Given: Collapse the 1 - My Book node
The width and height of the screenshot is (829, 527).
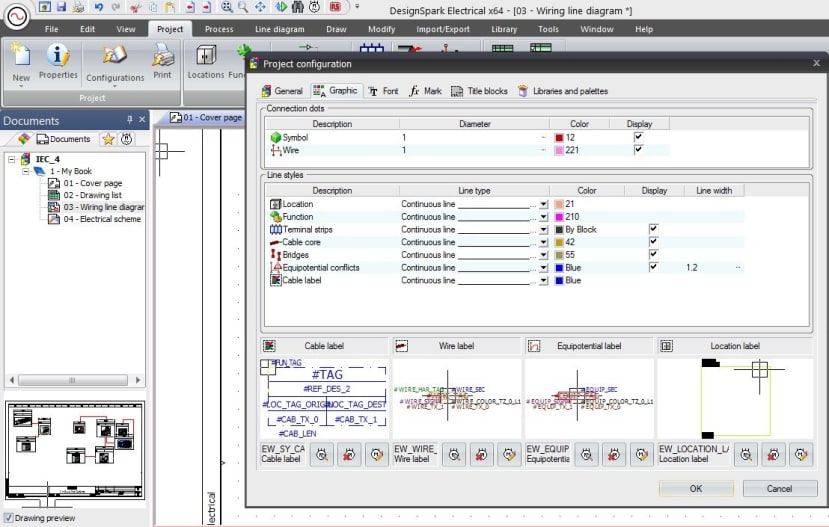Looking at the screenshot, I should click(x=25, y=171).
